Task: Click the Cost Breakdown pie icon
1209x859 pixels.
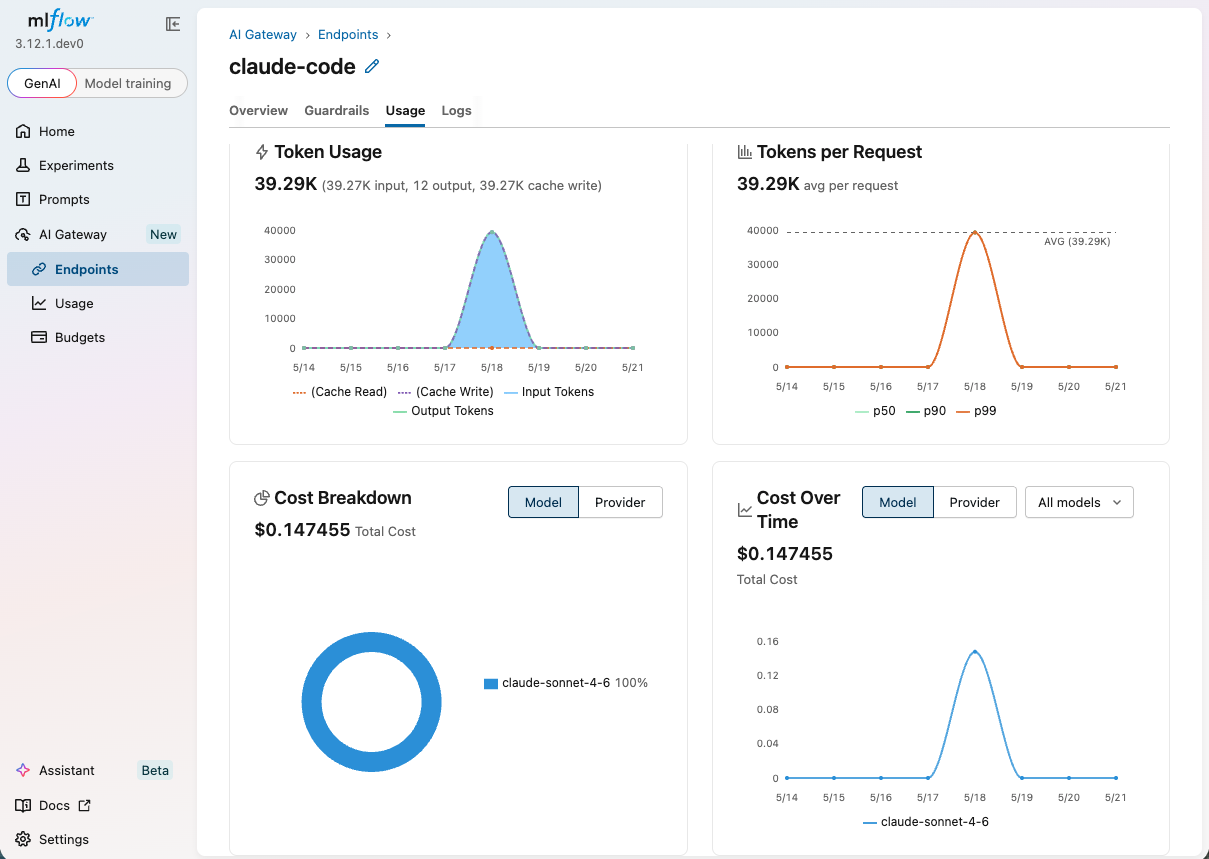Action: click(262, 498)
